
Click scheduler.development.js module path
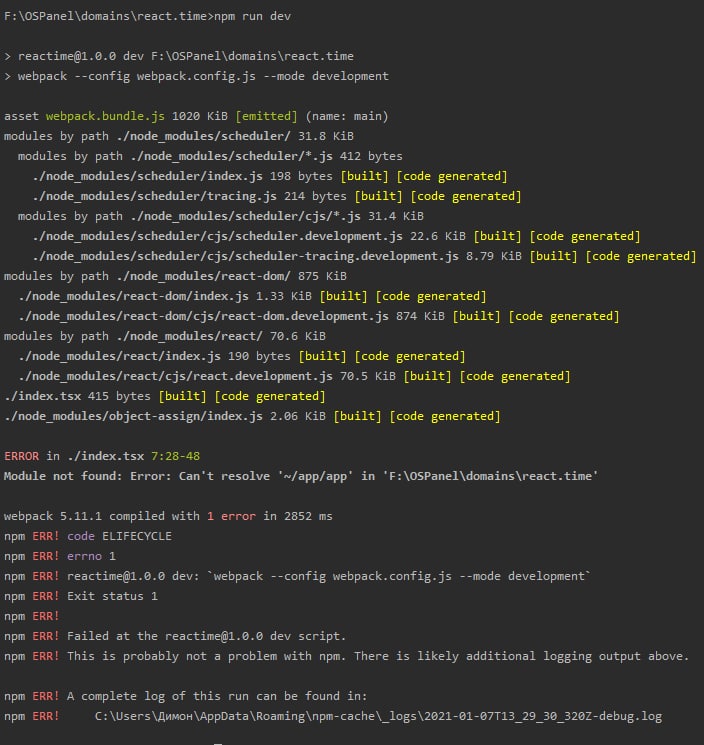pos(217,236)
